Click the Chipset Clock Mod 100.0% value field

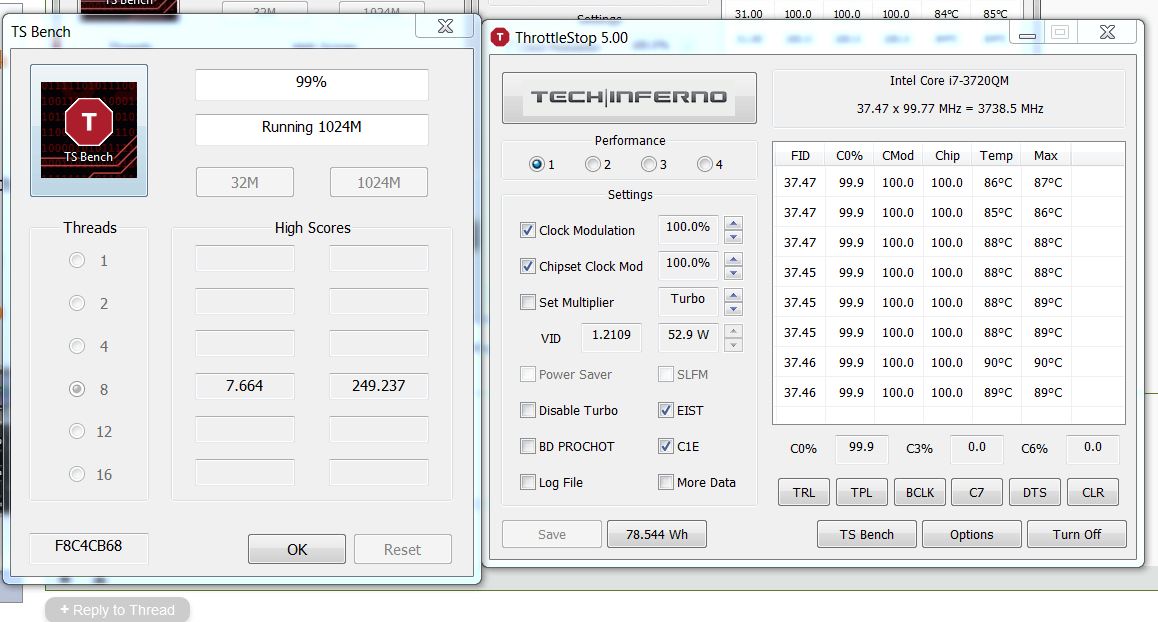click(x=688, y=266)
